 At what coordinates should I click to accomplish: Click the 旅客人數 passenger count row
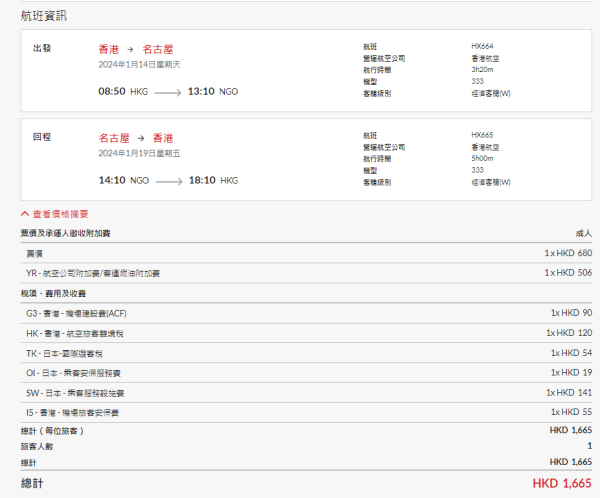click(x=41, y=446)
